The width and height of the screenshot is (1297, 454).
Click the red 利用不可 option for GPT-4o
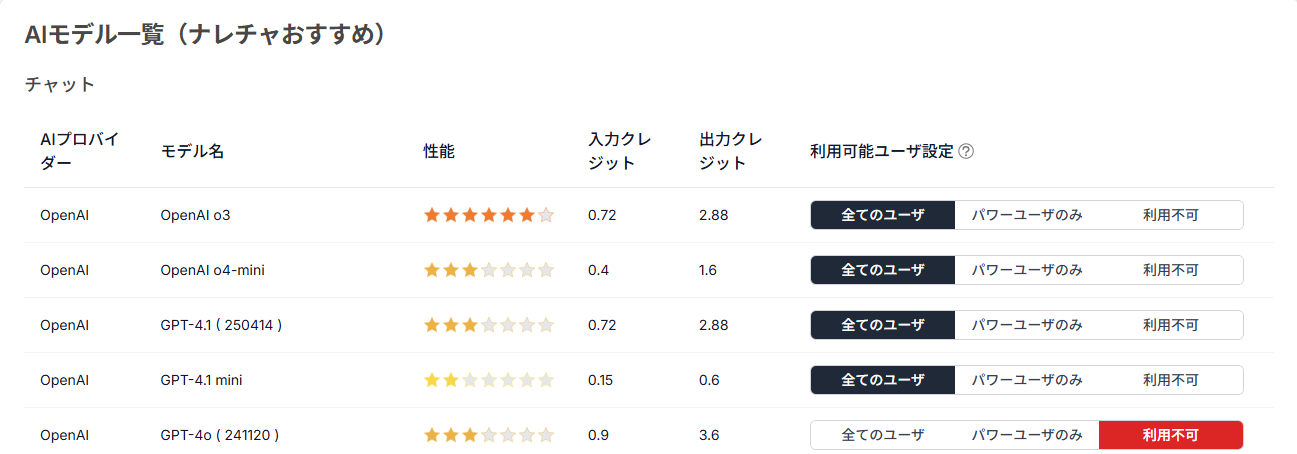[x=1170, y=435]
